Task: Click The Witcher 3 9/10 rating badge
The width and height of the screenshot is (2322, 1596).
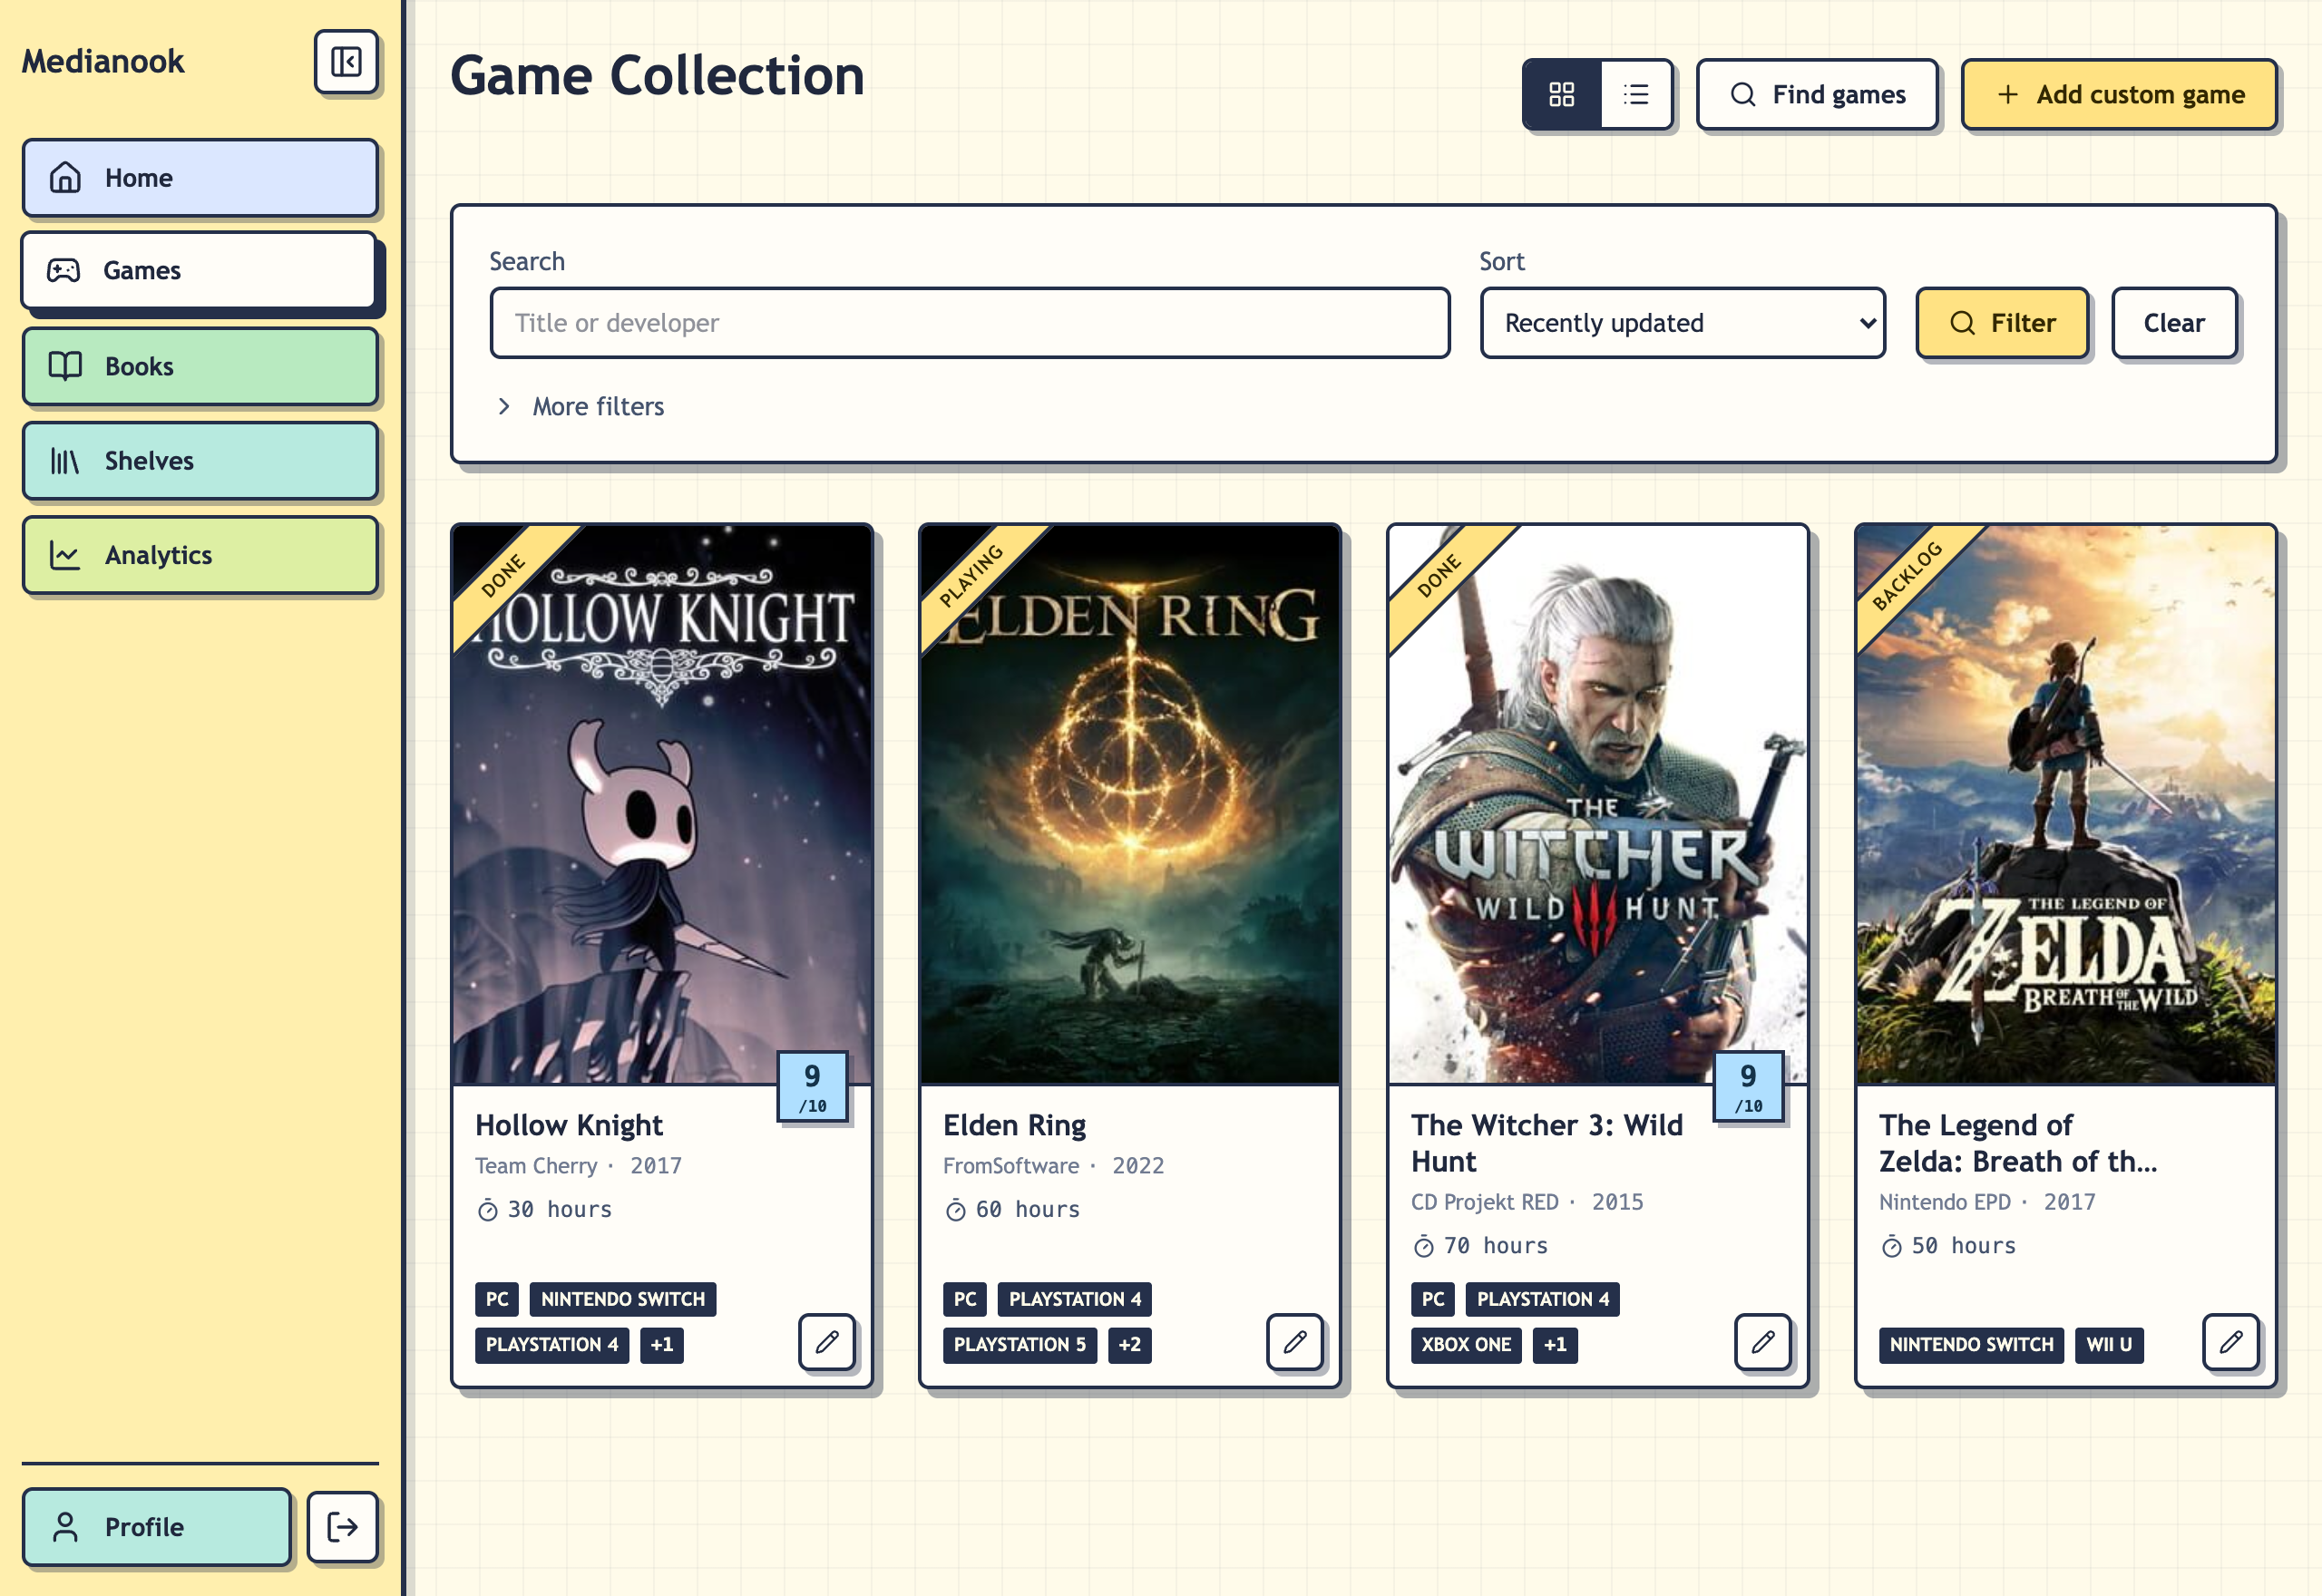Action: (x=1748, y=1087)
